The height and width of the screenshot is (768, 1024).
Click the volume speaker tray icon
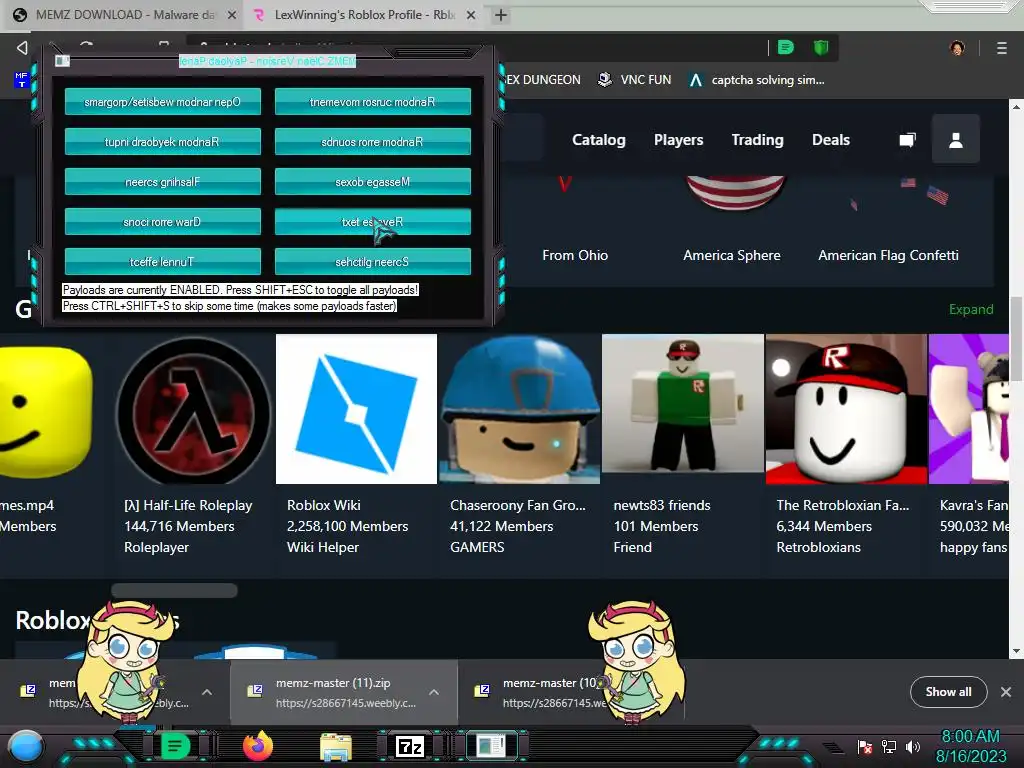point(912,746)
